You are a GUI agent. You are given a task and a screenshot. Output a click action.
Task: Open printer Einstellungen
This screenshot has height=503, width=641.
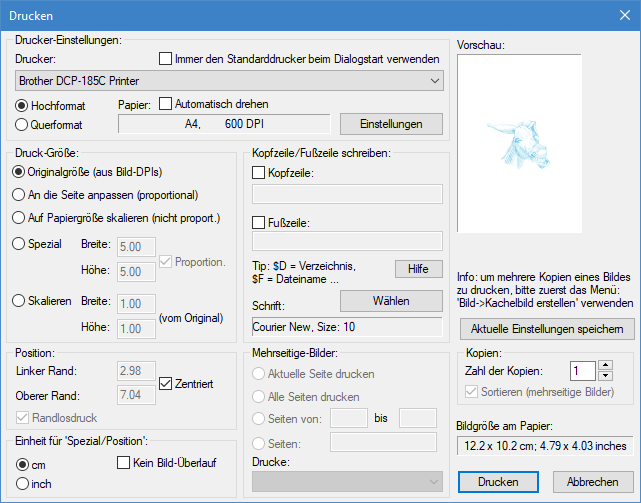point(391,124)
